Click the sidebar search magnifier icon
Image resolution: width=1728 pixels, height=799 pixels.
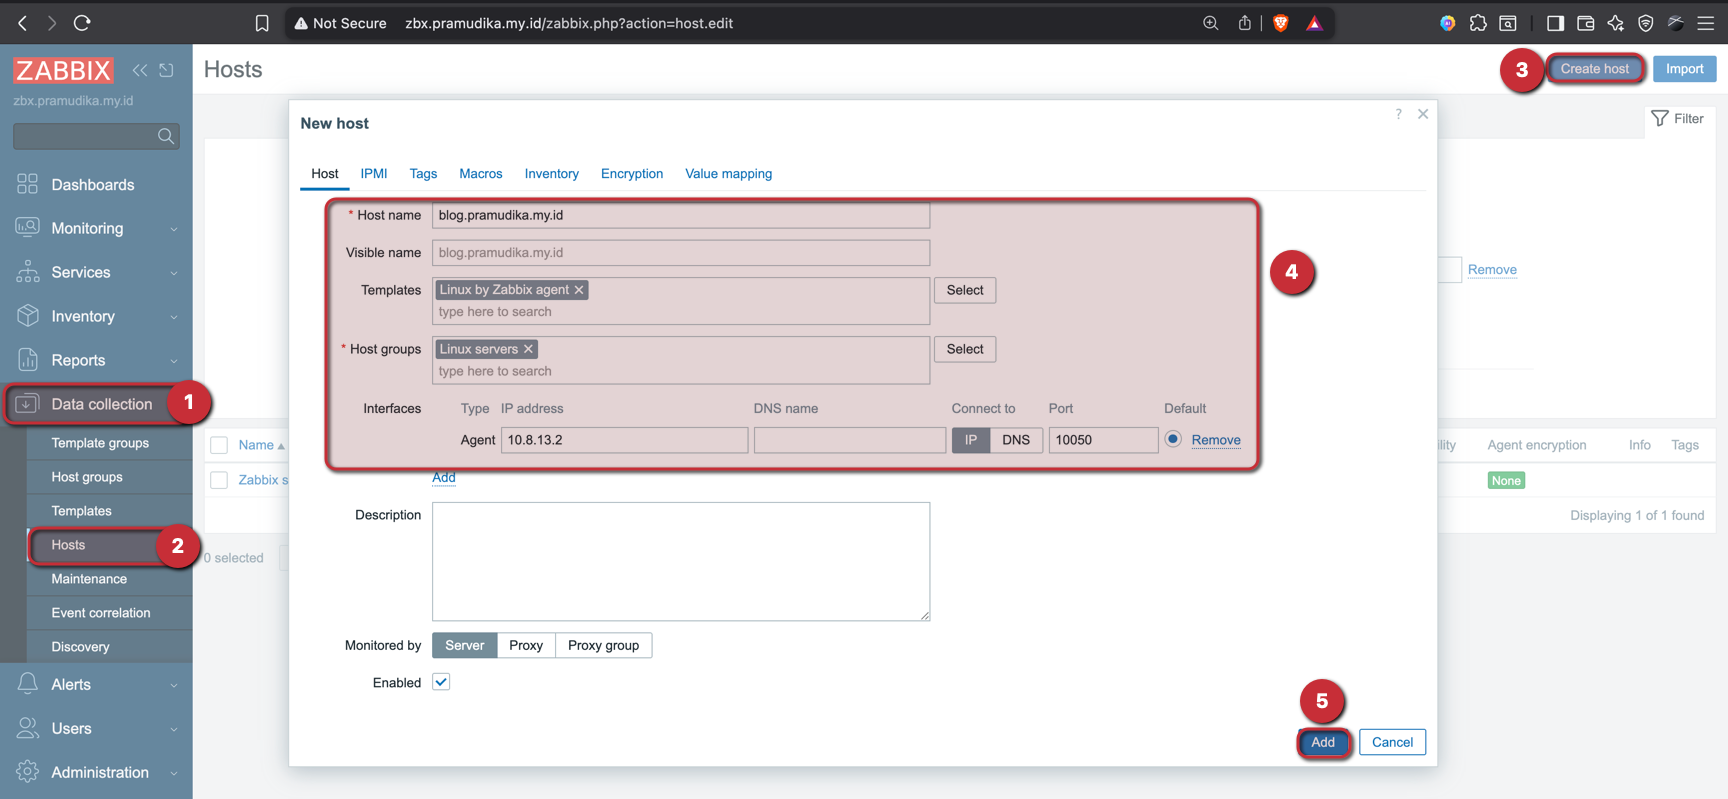point(166,136)
